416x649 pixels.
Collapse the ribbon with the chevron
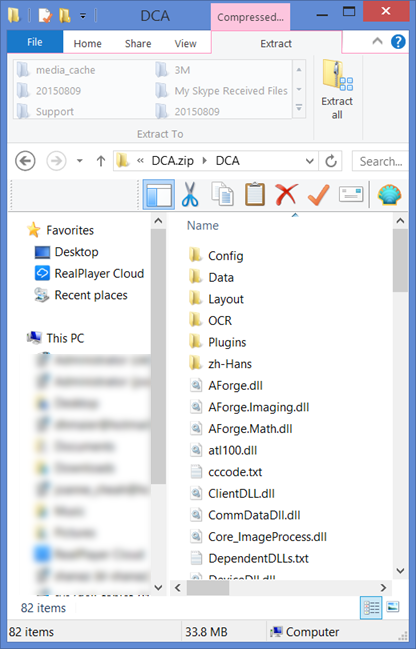coord(377,41)
